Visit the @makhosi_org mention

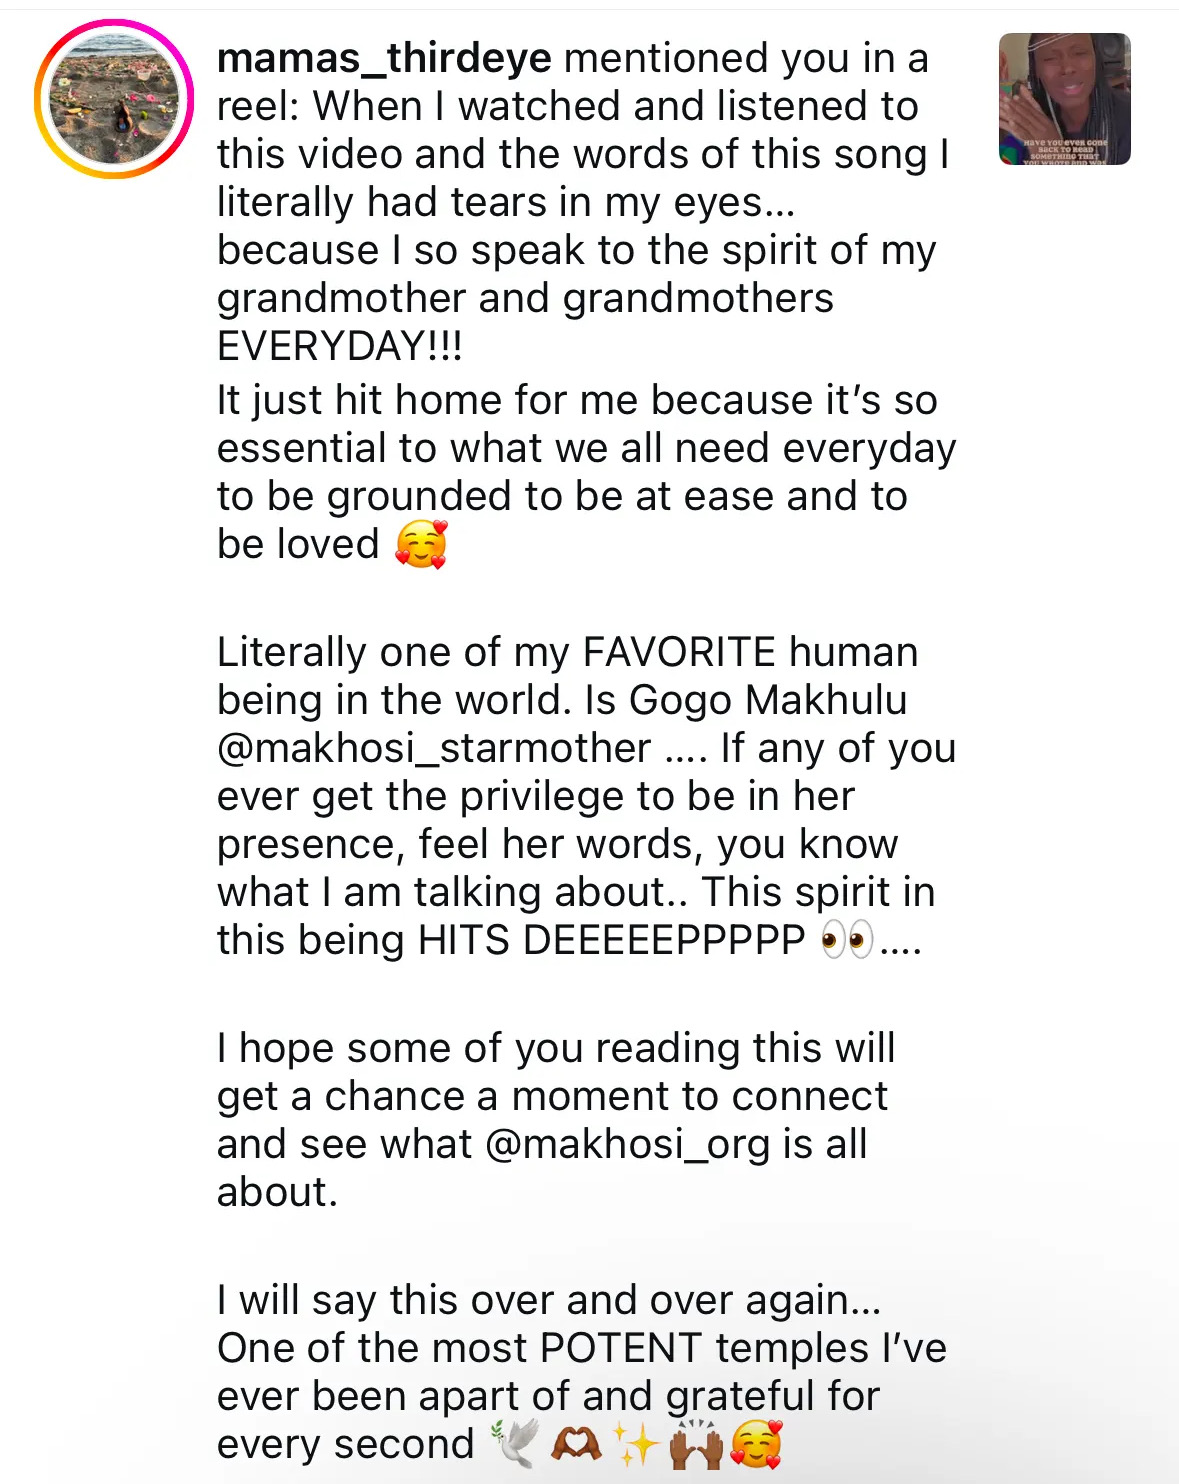[627, 1144]
